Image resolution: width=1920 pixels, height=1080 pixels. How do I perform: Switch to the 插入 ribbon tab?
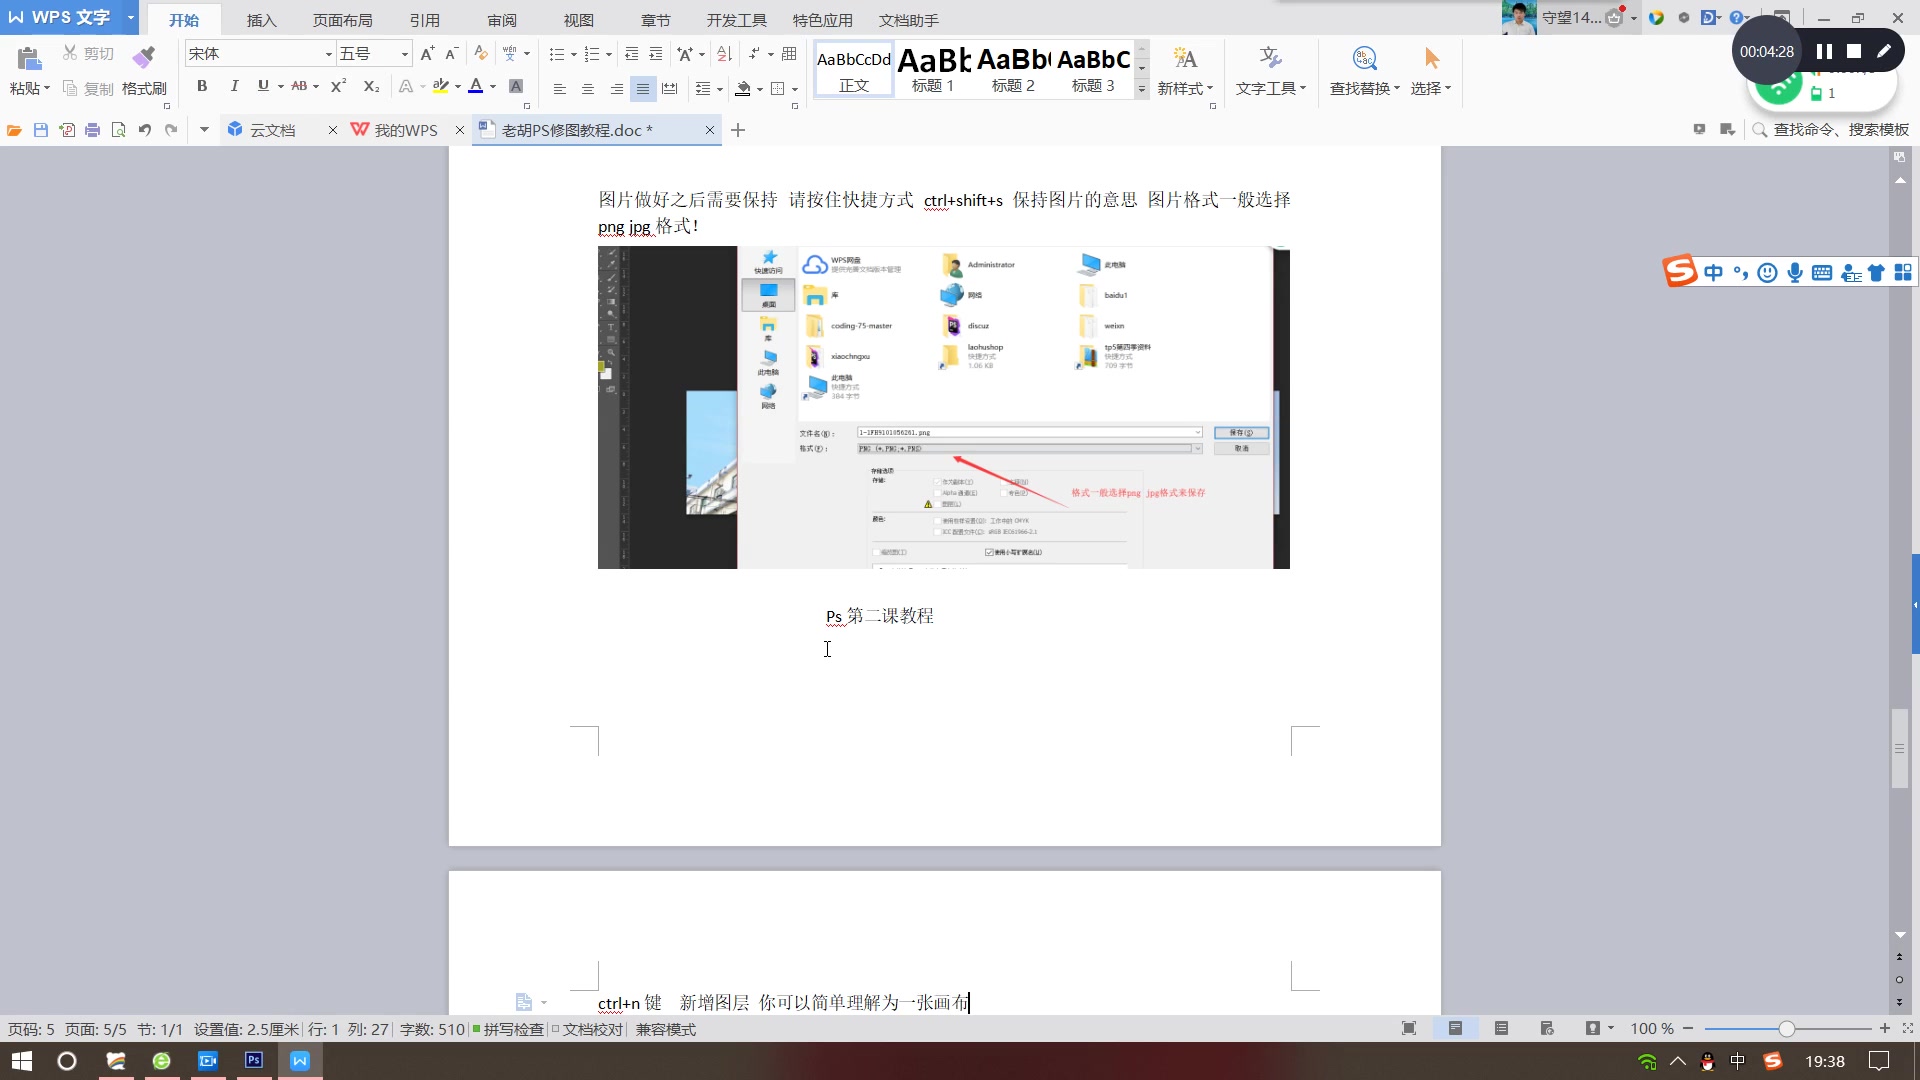click(261, 20)
